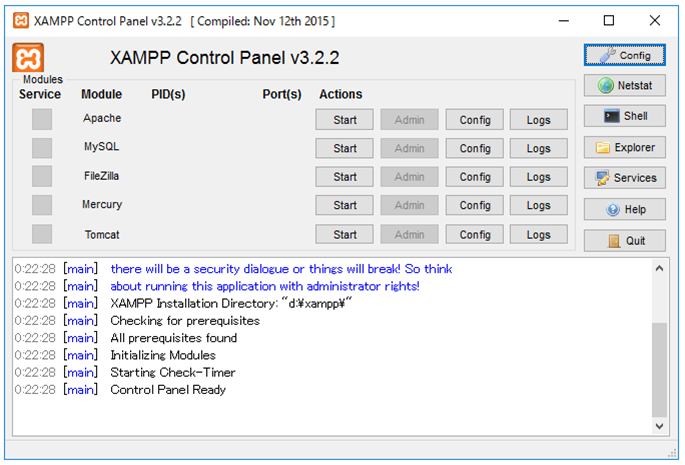Open Config options for Apache
The image size is (685, 465).
(x=475, y=120)
